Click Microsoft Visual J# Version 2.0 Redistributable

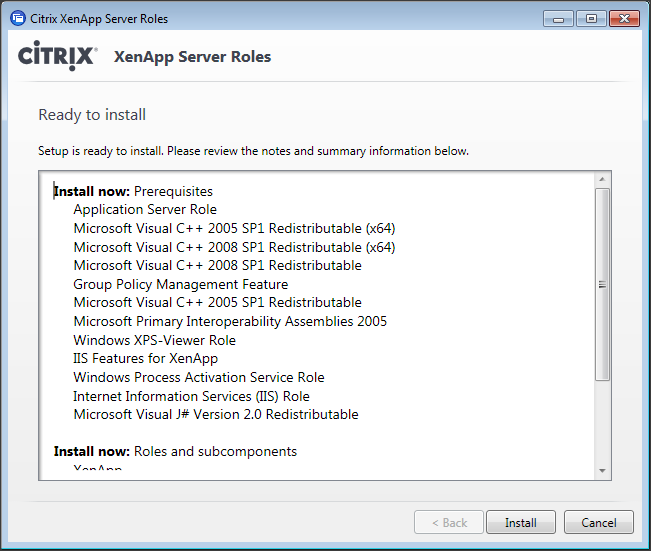tap(215, 414)
